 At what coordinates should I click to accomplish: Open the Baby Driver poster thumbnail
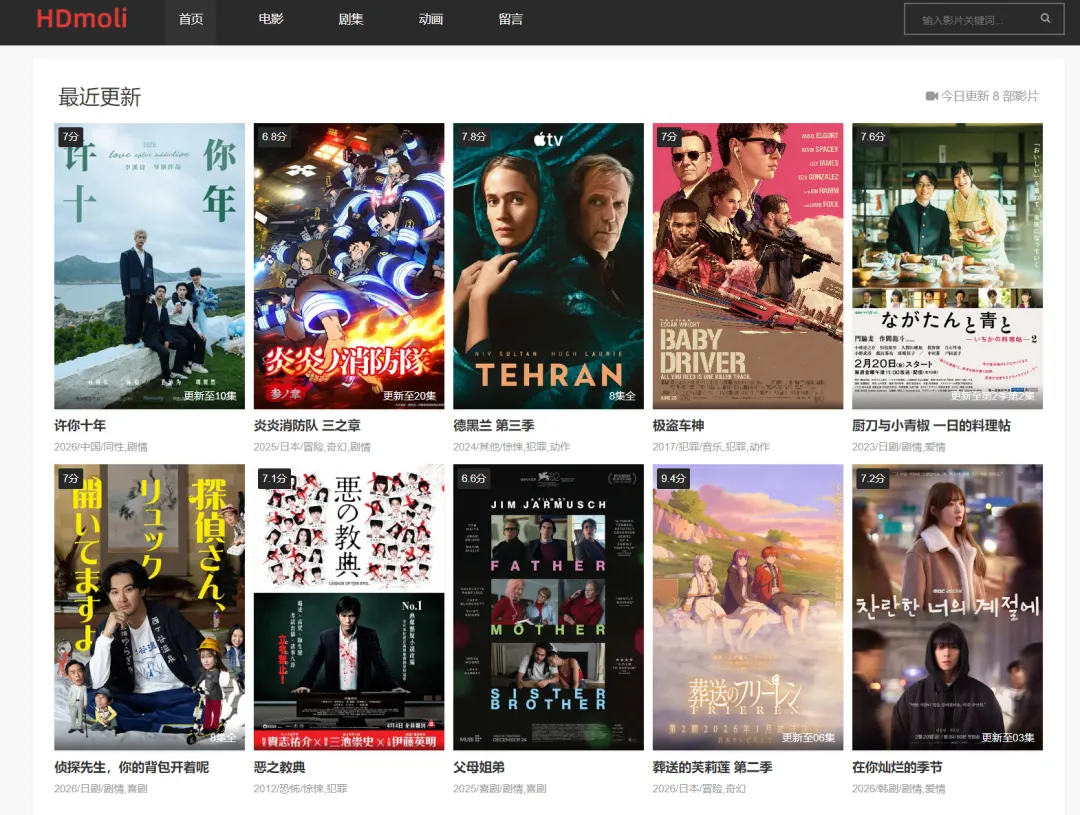point(747,266)
